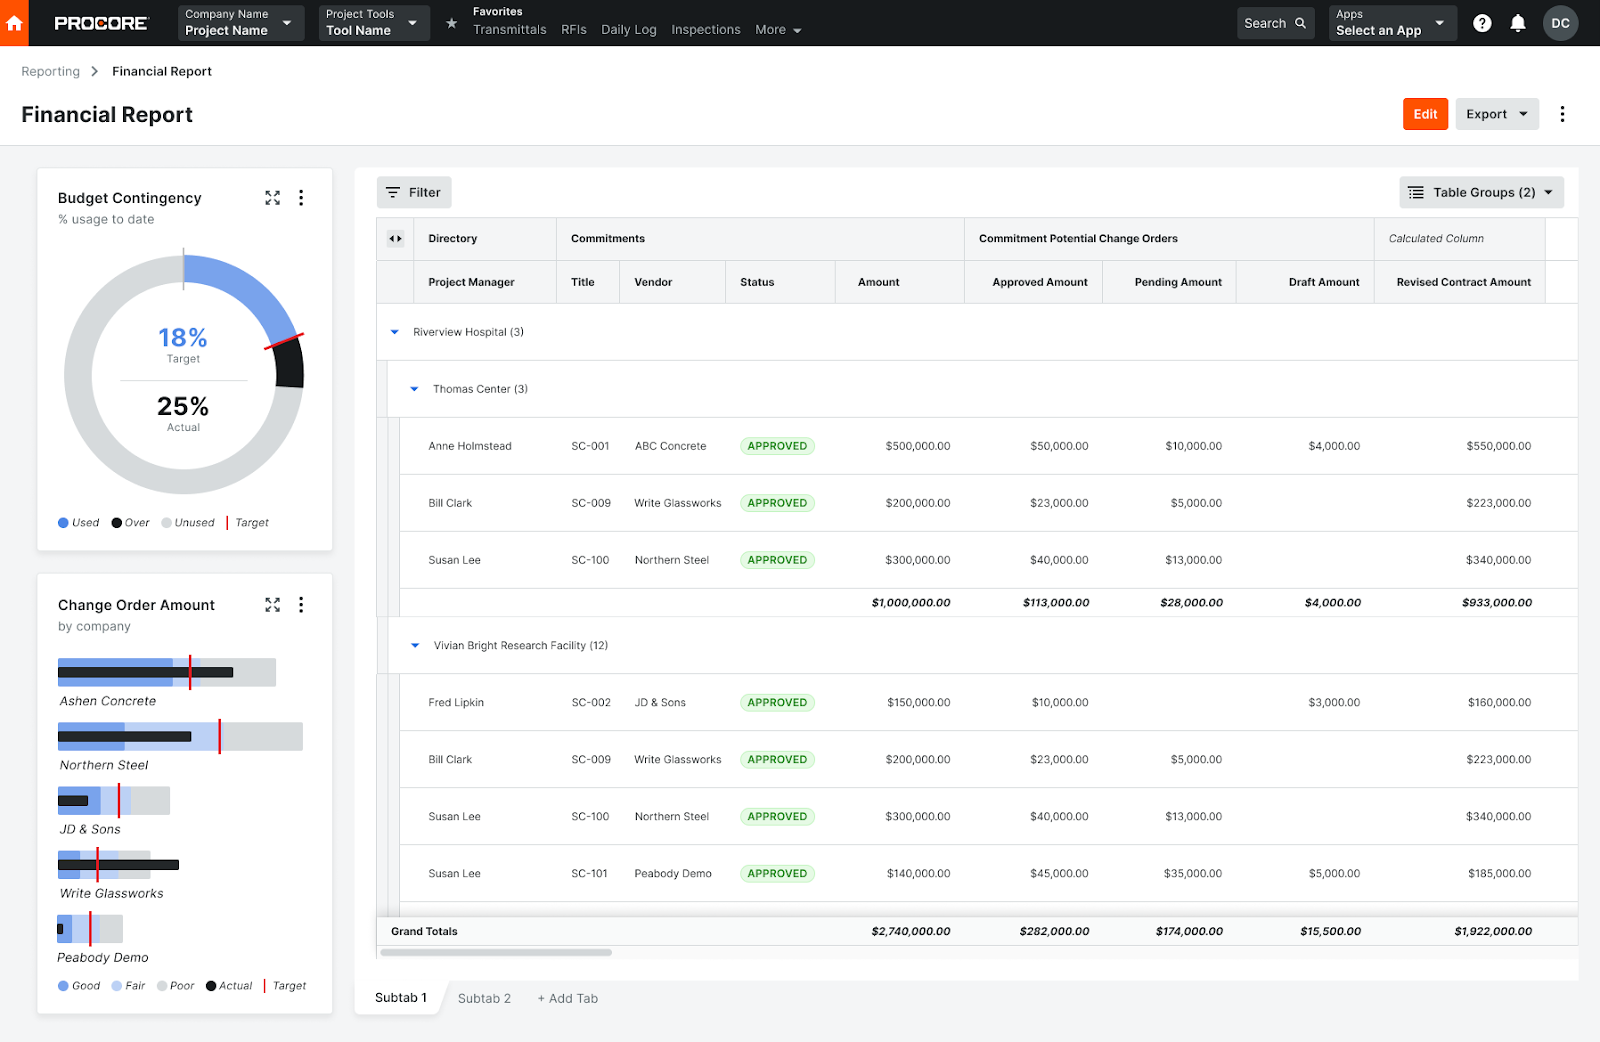This screenshot has width=1600, height=1042.
Task: Open the DC user avatar menu
Action: [x=1560, y=23]
